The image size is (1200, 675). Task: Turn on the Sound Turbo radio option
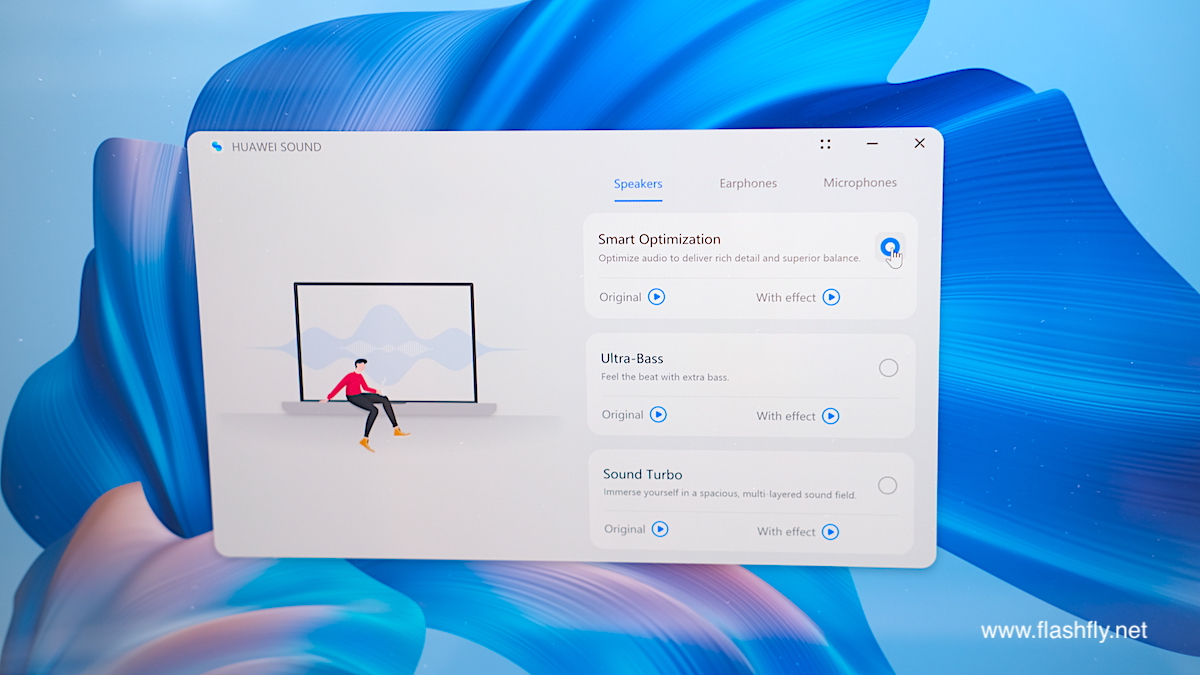pyautogui.click(x=887, y=485)
